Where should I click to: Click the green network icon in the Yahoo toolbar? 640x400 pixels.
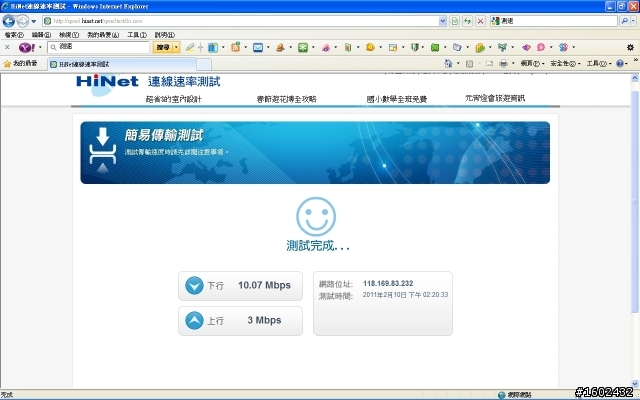(x=502, y=47)
